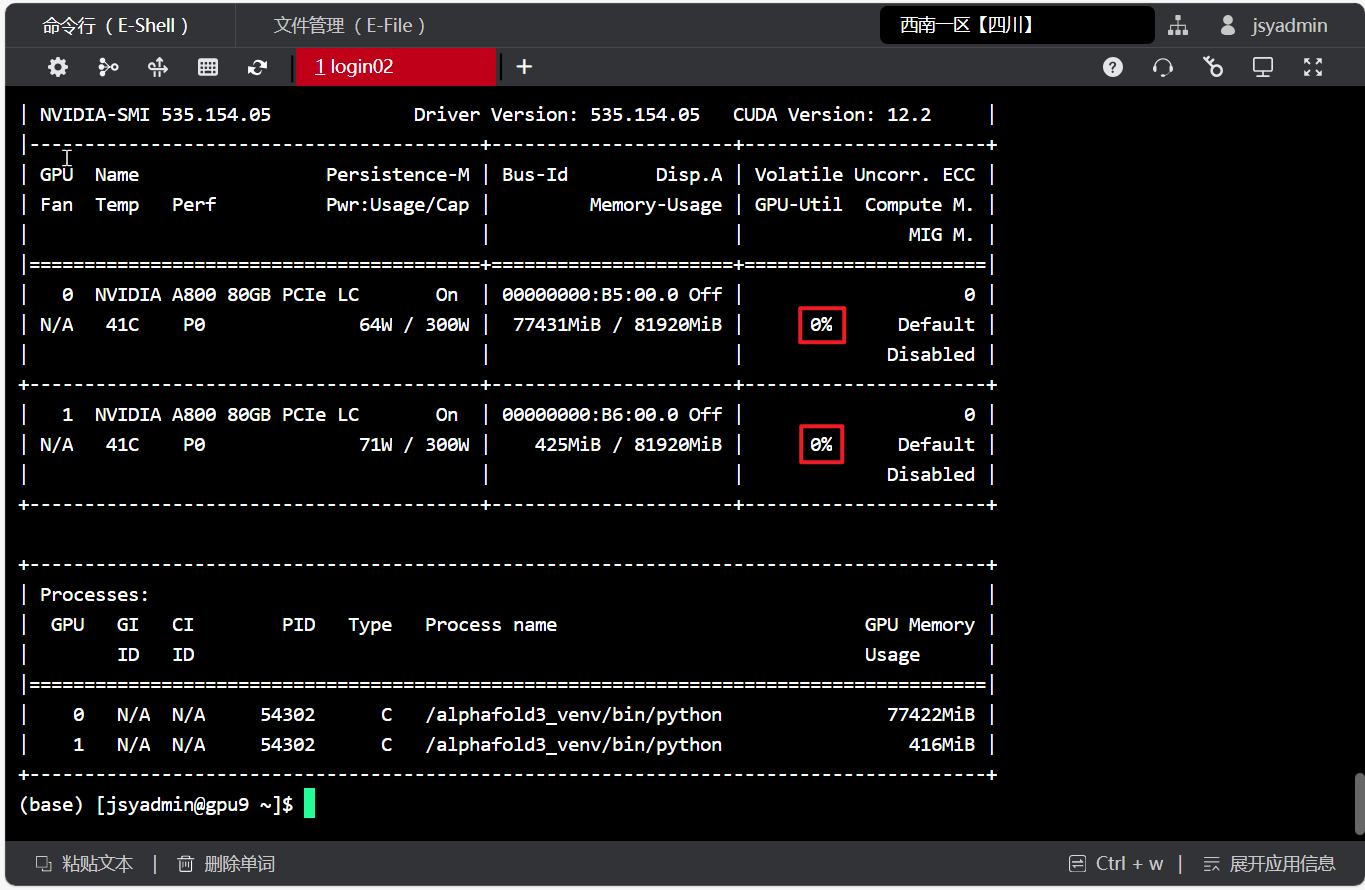Select the login02 terminal session tab
The width and height of the screenshot is (1365, 890).
point(395,67)
